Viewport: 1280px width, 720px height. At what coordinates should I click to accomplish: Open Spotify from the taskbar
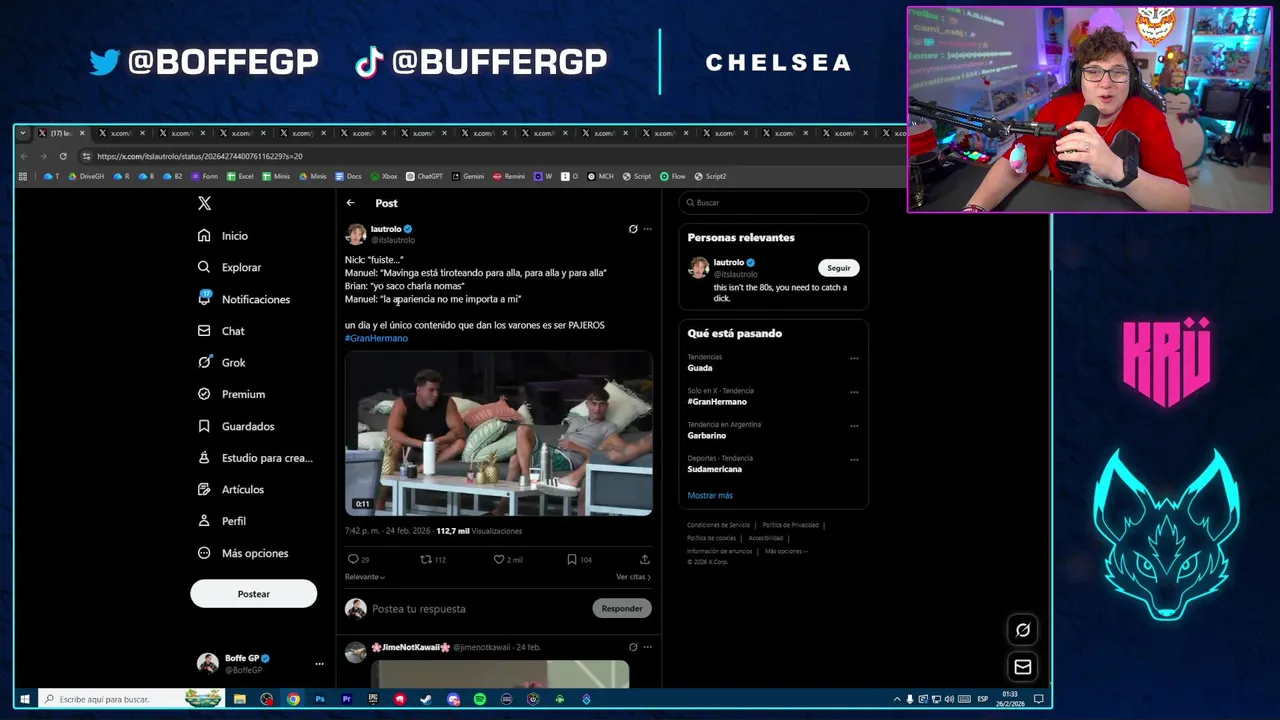click(480, 699)
